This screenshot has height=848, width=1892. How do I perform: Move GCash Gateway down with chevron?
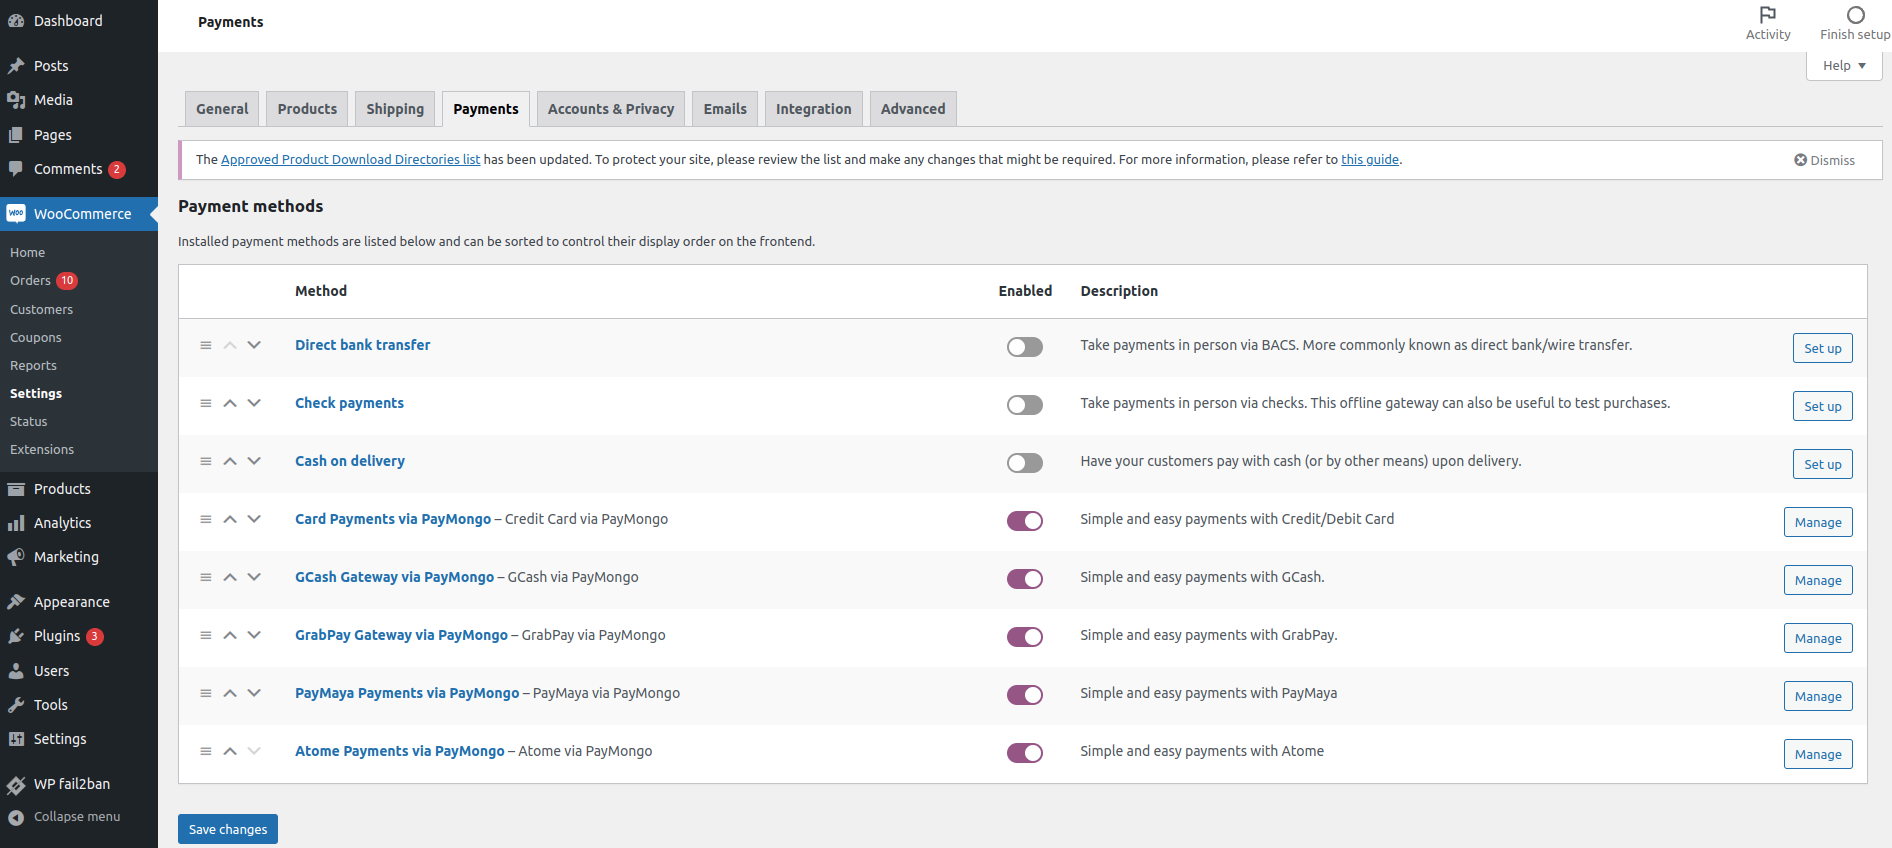click(254, 577)
